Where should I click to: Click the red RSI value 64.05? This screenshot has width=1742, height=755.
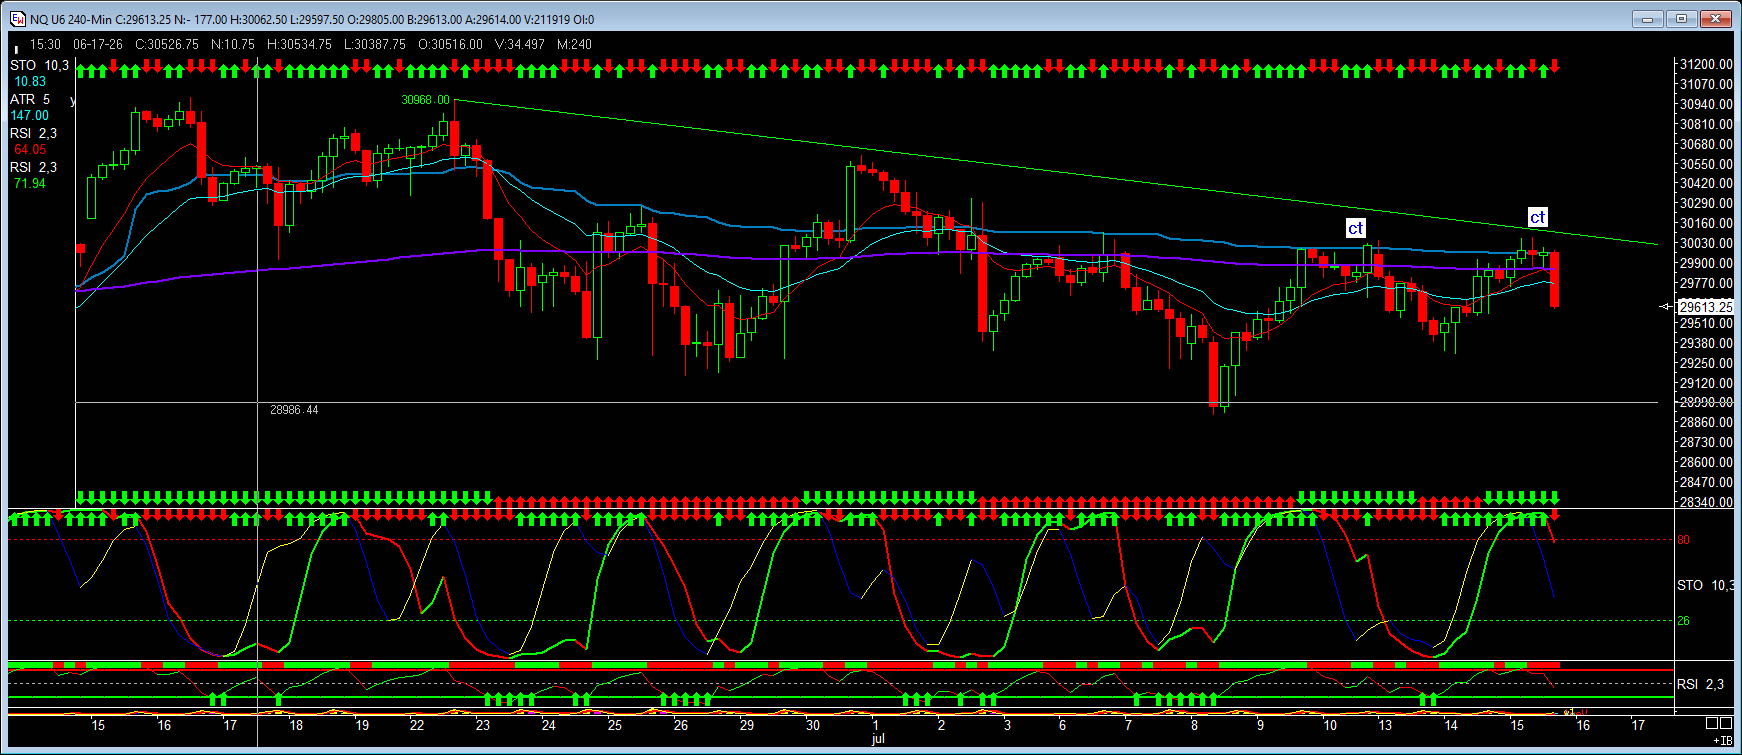30,150
